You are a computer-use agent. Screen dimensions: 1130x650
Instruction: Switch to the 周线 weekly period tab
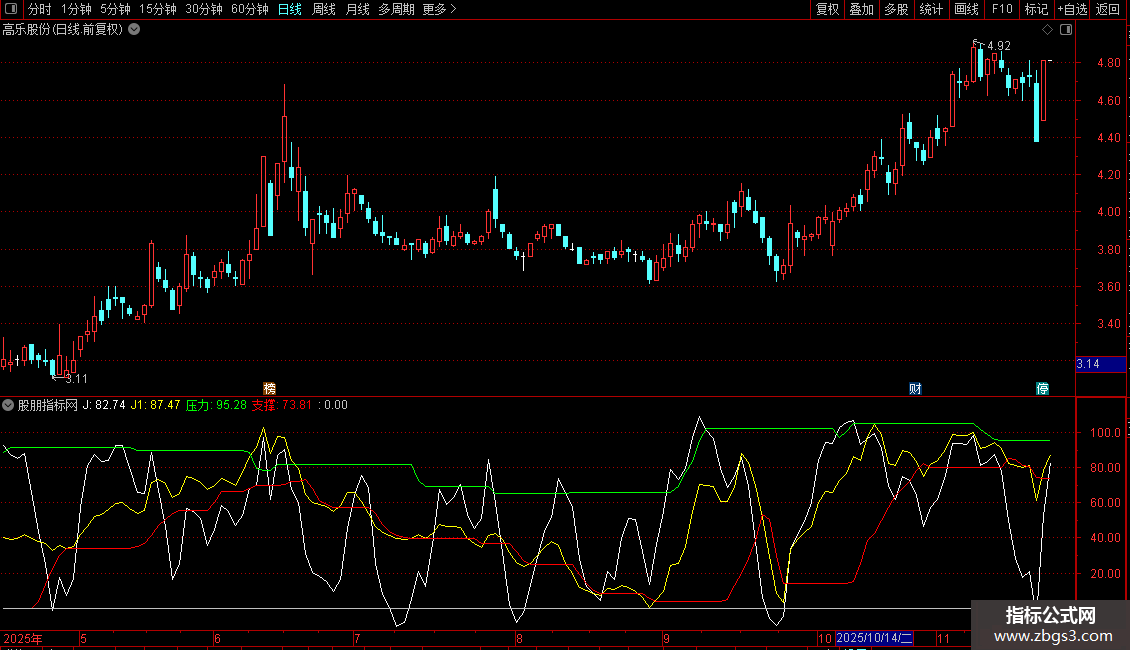pyautogui.click(x=324, y=9)
